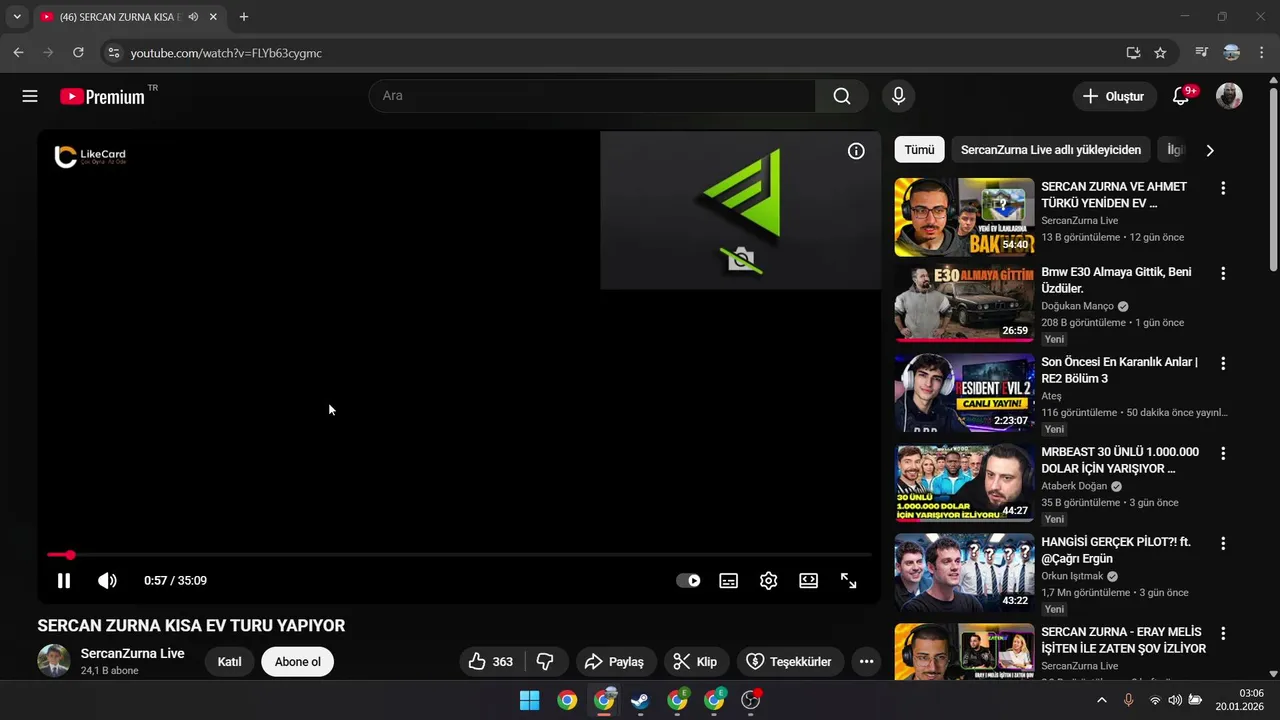1280x720 pixels.
Task: Open options for ERAY MELİS İŞİTEN video
Action: click(1222, 633)
